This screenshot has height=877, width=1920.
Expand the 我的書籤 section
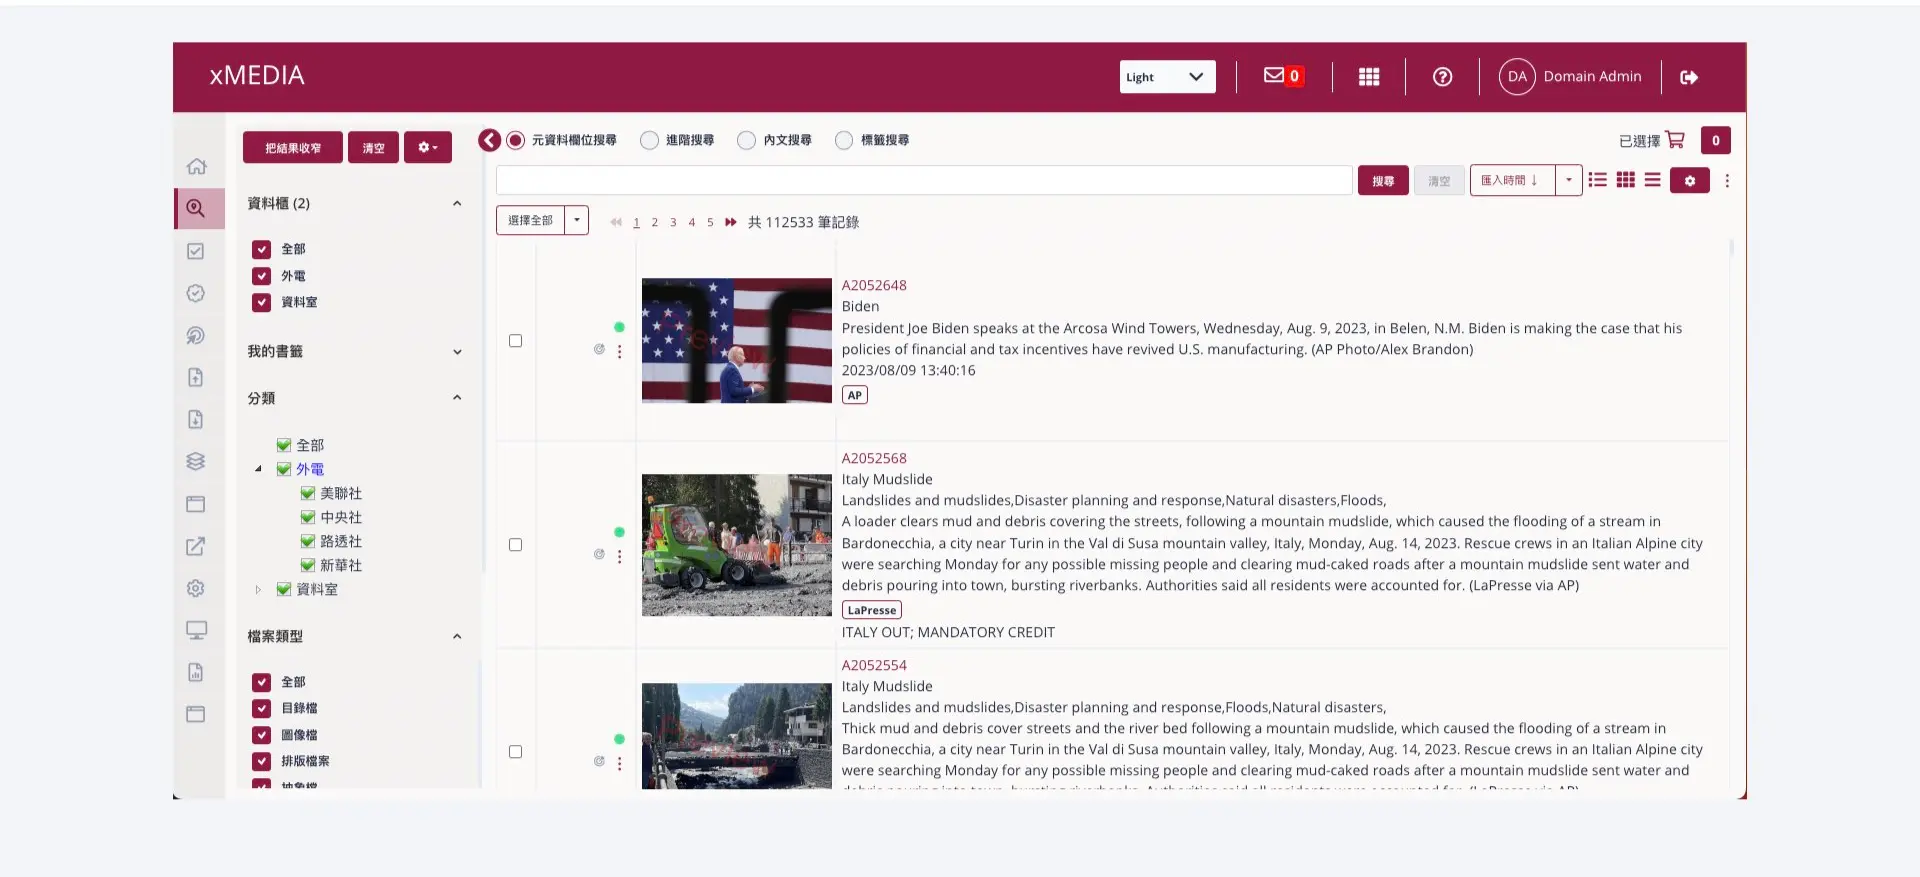pyautogui.click(x=457, y=352)
